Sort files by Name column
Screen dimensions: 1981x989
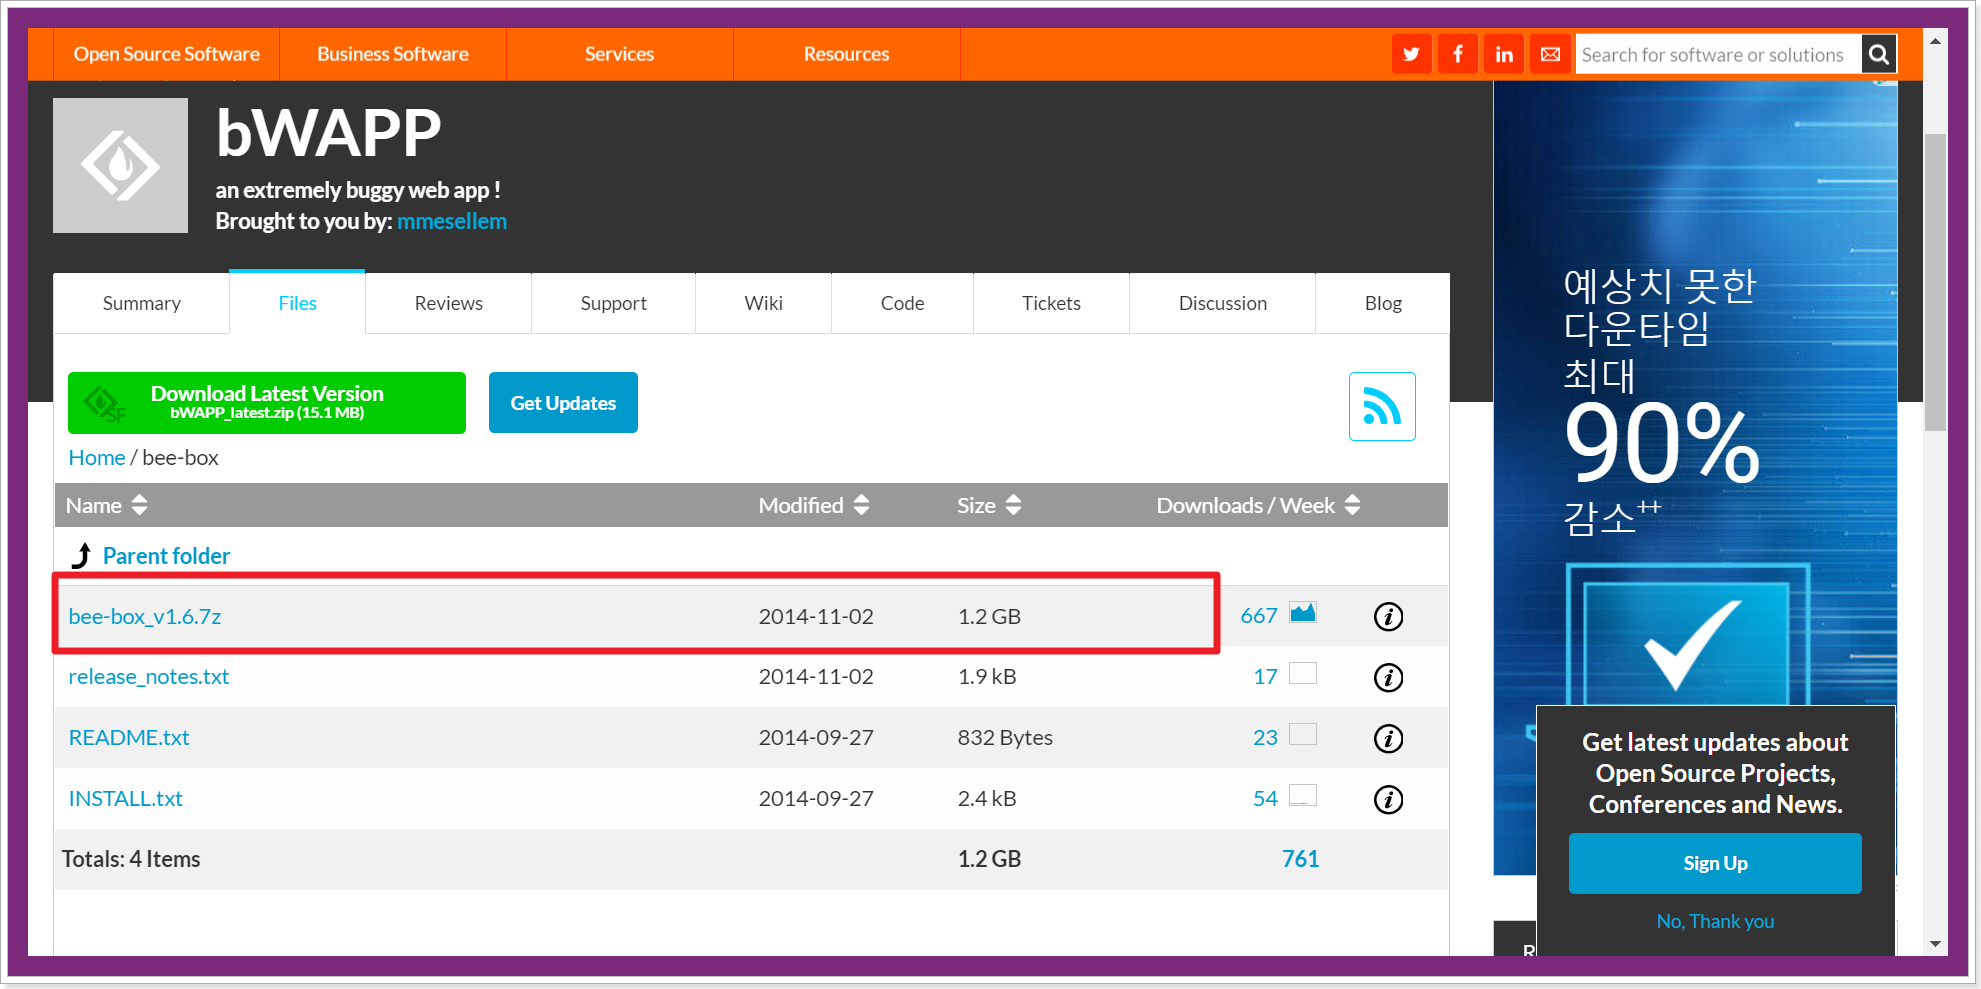(106, 505)
